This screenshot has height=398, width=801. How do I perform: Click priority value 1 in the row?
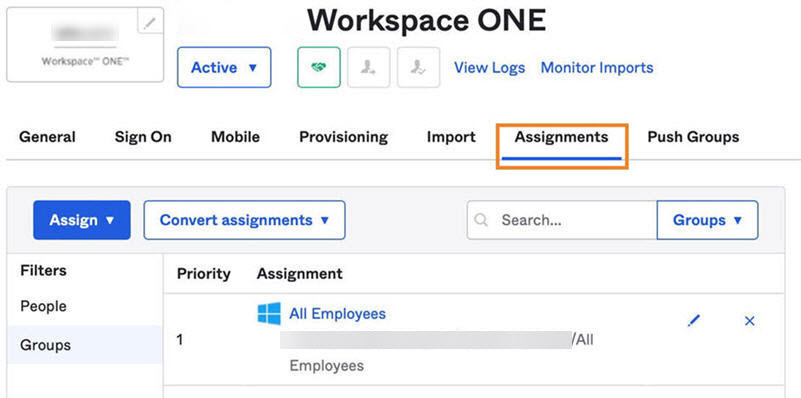(180, 339)
